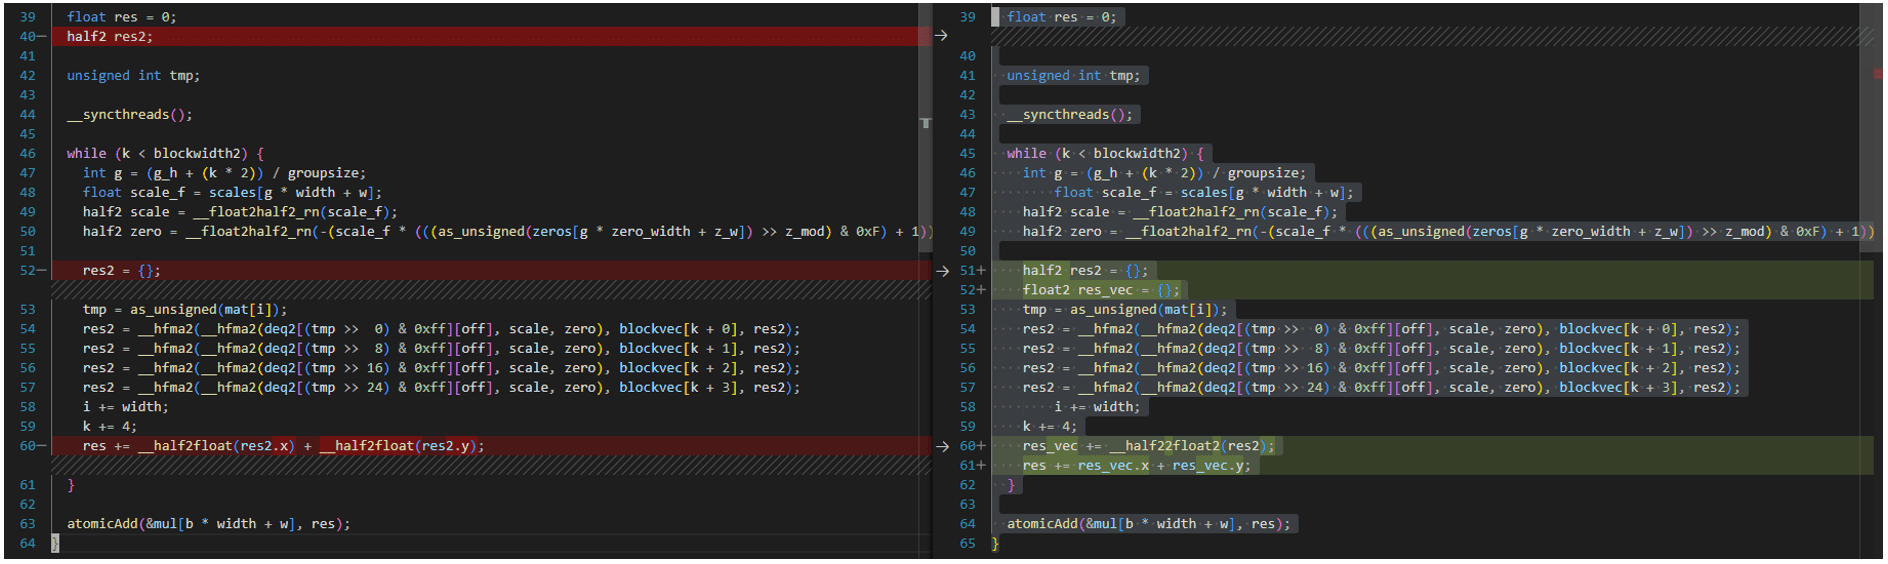Click the closing brace on right line 65
The image size is (1888, 564).
pos(995,543)
